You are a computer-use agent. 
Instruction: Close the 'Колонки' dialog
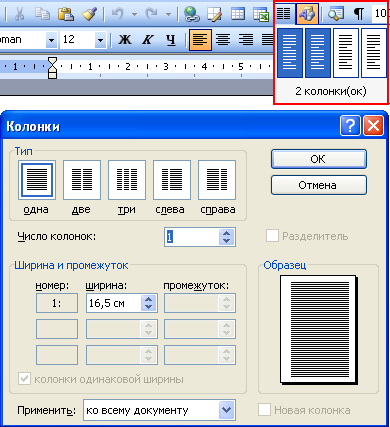(373, 126)
